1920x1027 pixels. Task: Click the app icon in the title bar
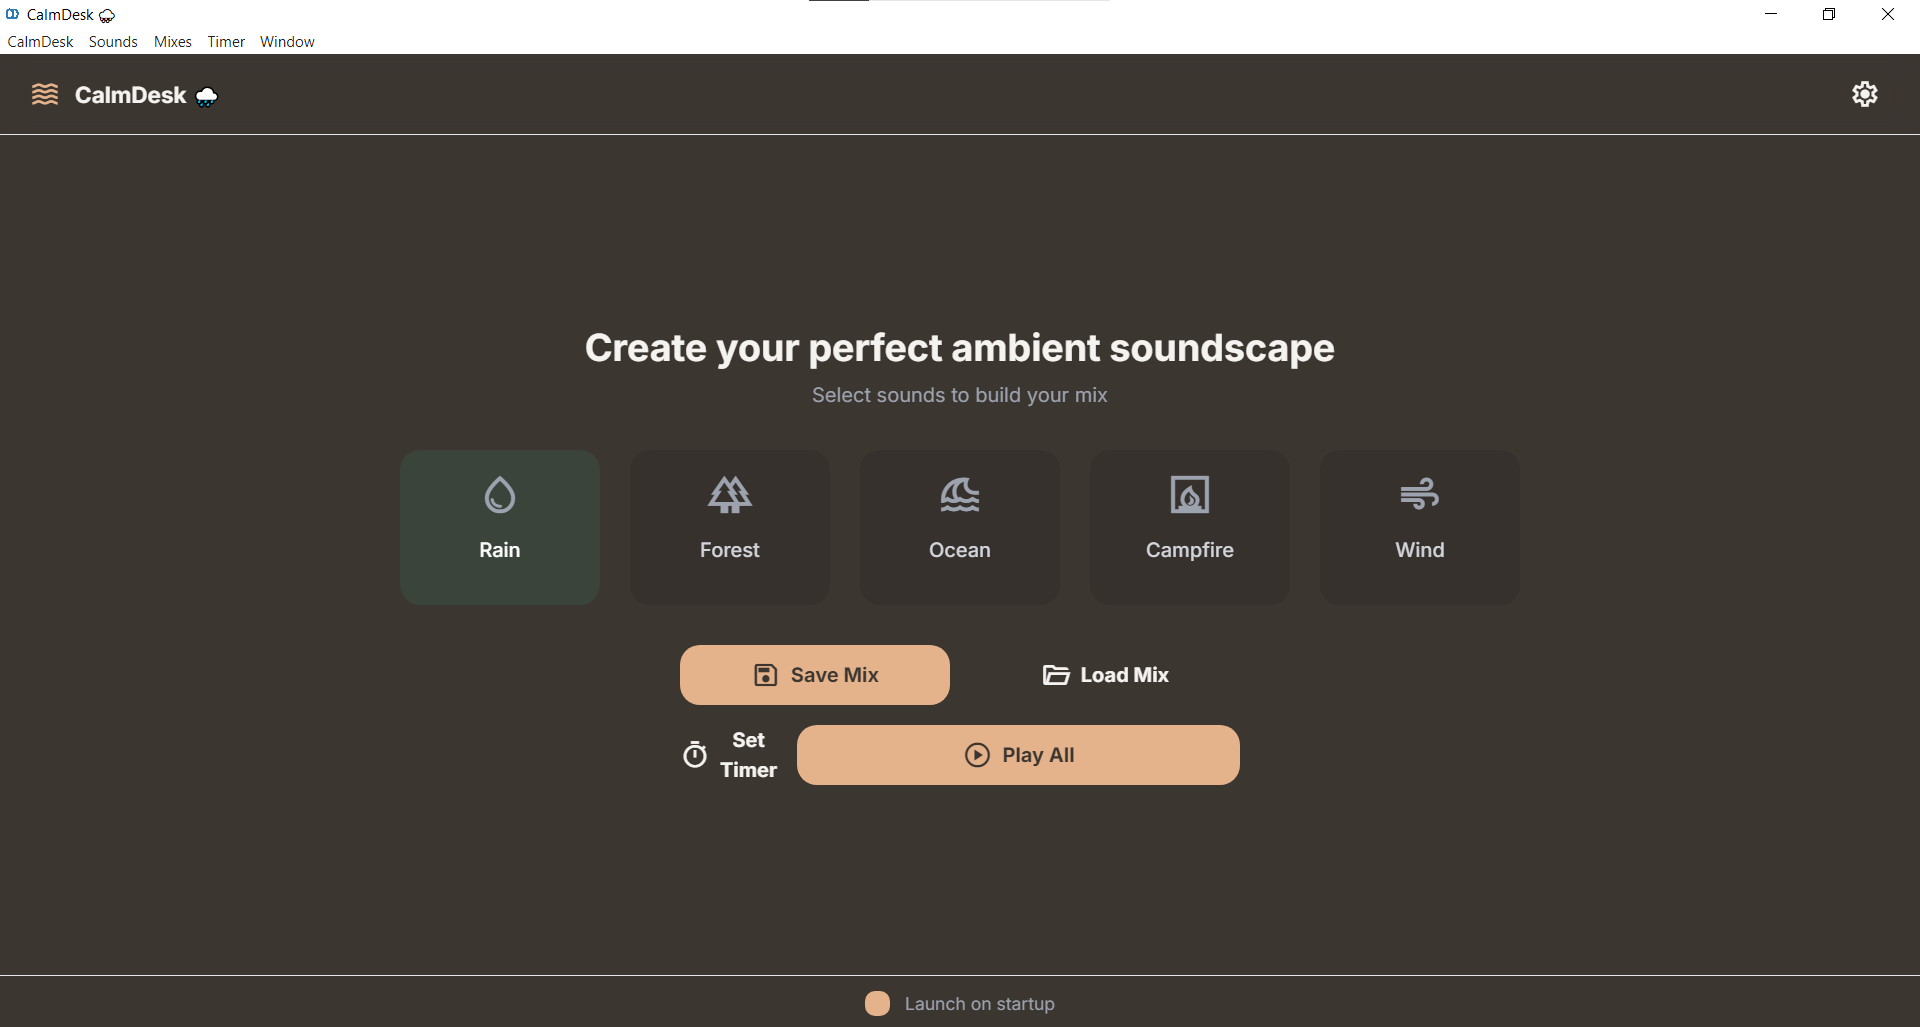click(x=12, y=14)
